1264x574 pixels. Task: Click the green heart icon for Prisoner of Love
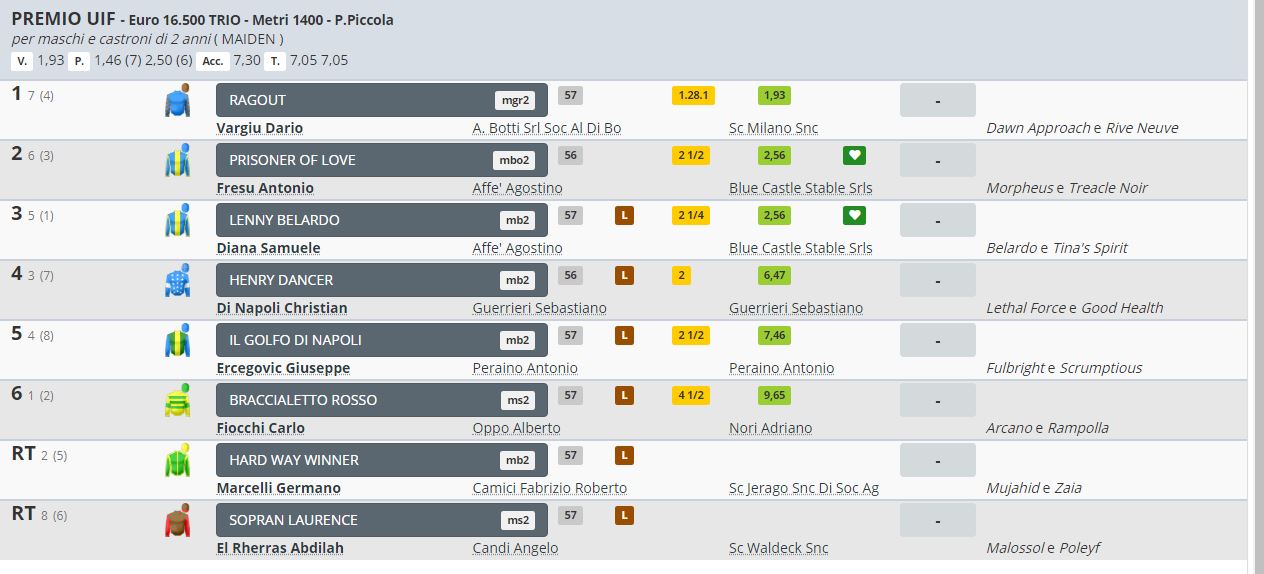854,155
